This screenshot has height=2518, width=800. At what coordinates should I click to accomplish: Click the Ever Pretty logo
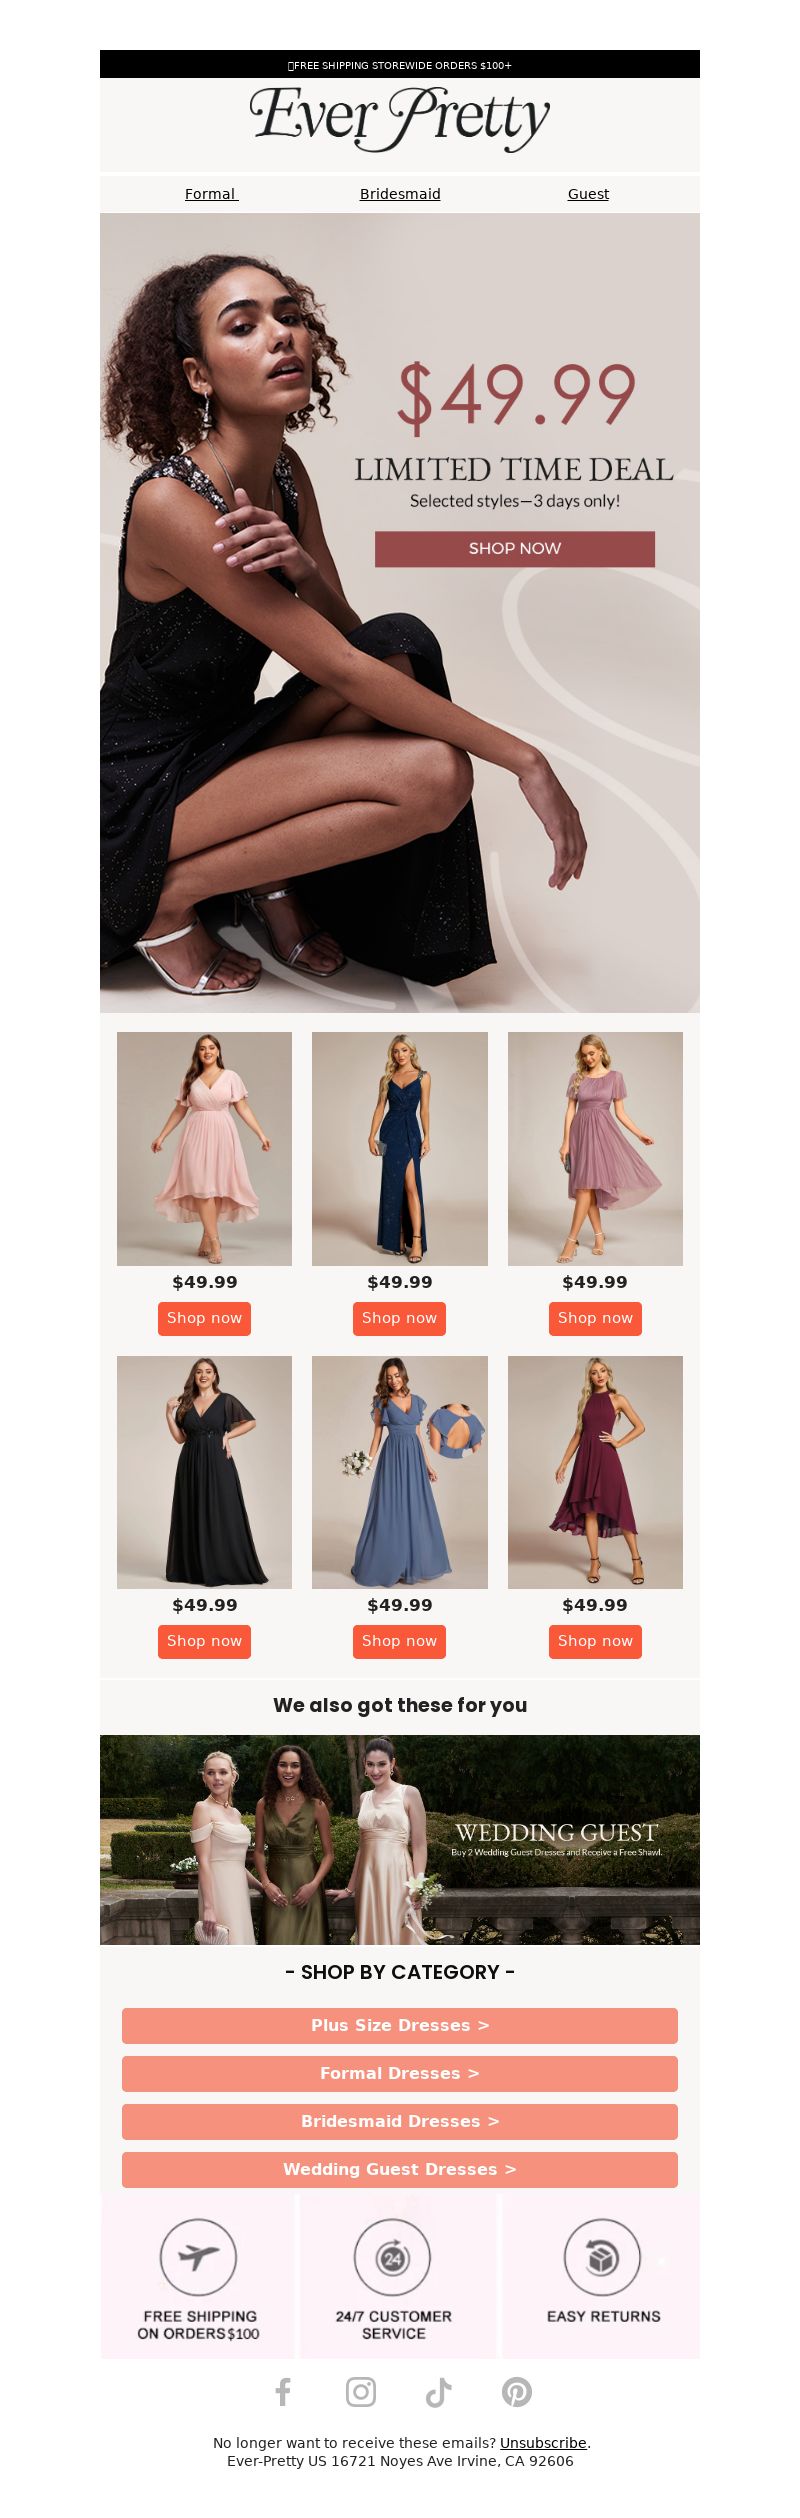(x=400, y=119)
